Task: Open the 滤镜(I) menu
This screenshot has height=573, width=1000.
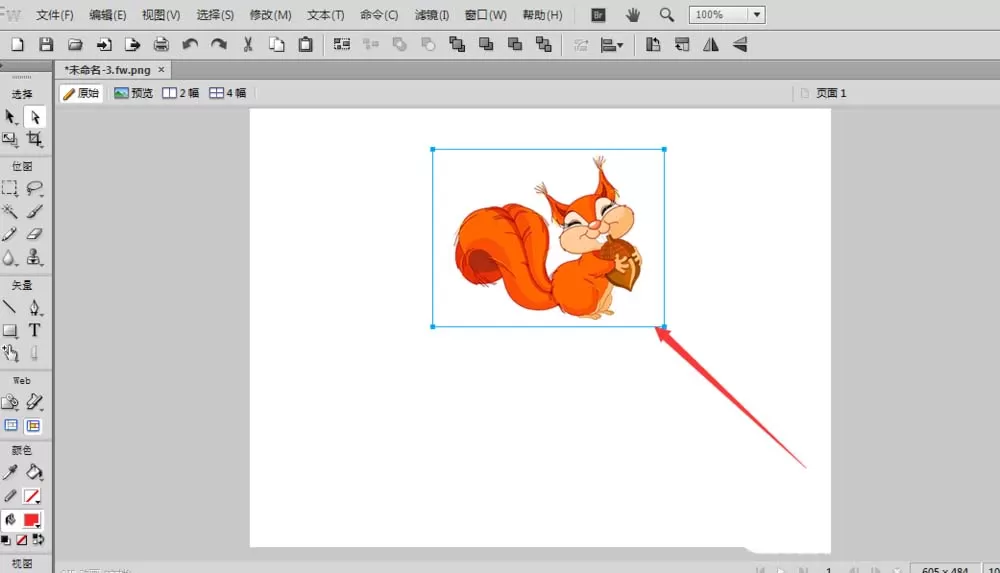Action: [x=432, y=15]
